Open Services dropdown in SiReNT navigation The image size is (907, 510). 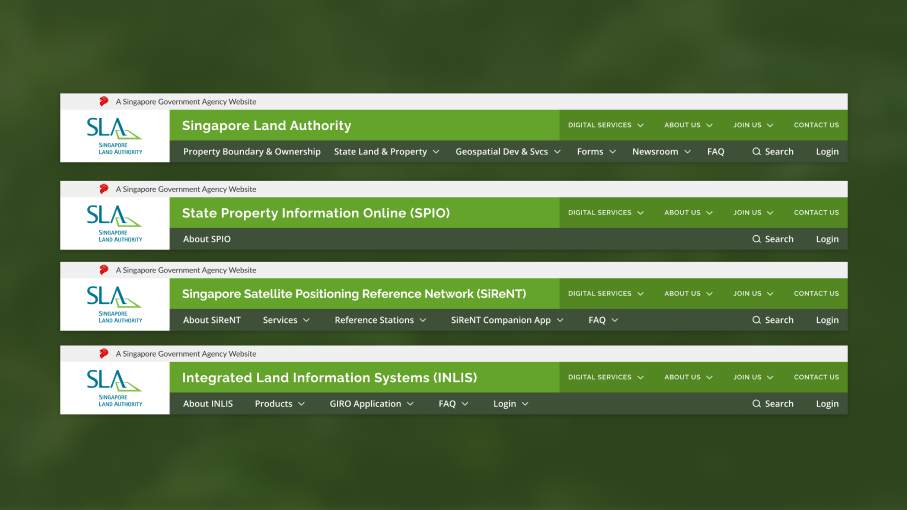(286, 320)
